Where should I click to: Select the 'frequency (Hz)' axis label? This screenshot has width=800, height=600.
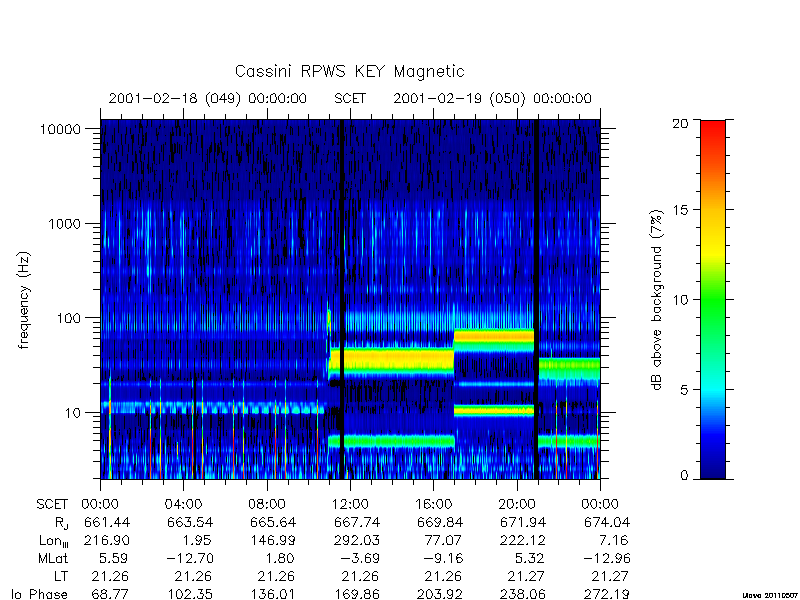point(23,300)
